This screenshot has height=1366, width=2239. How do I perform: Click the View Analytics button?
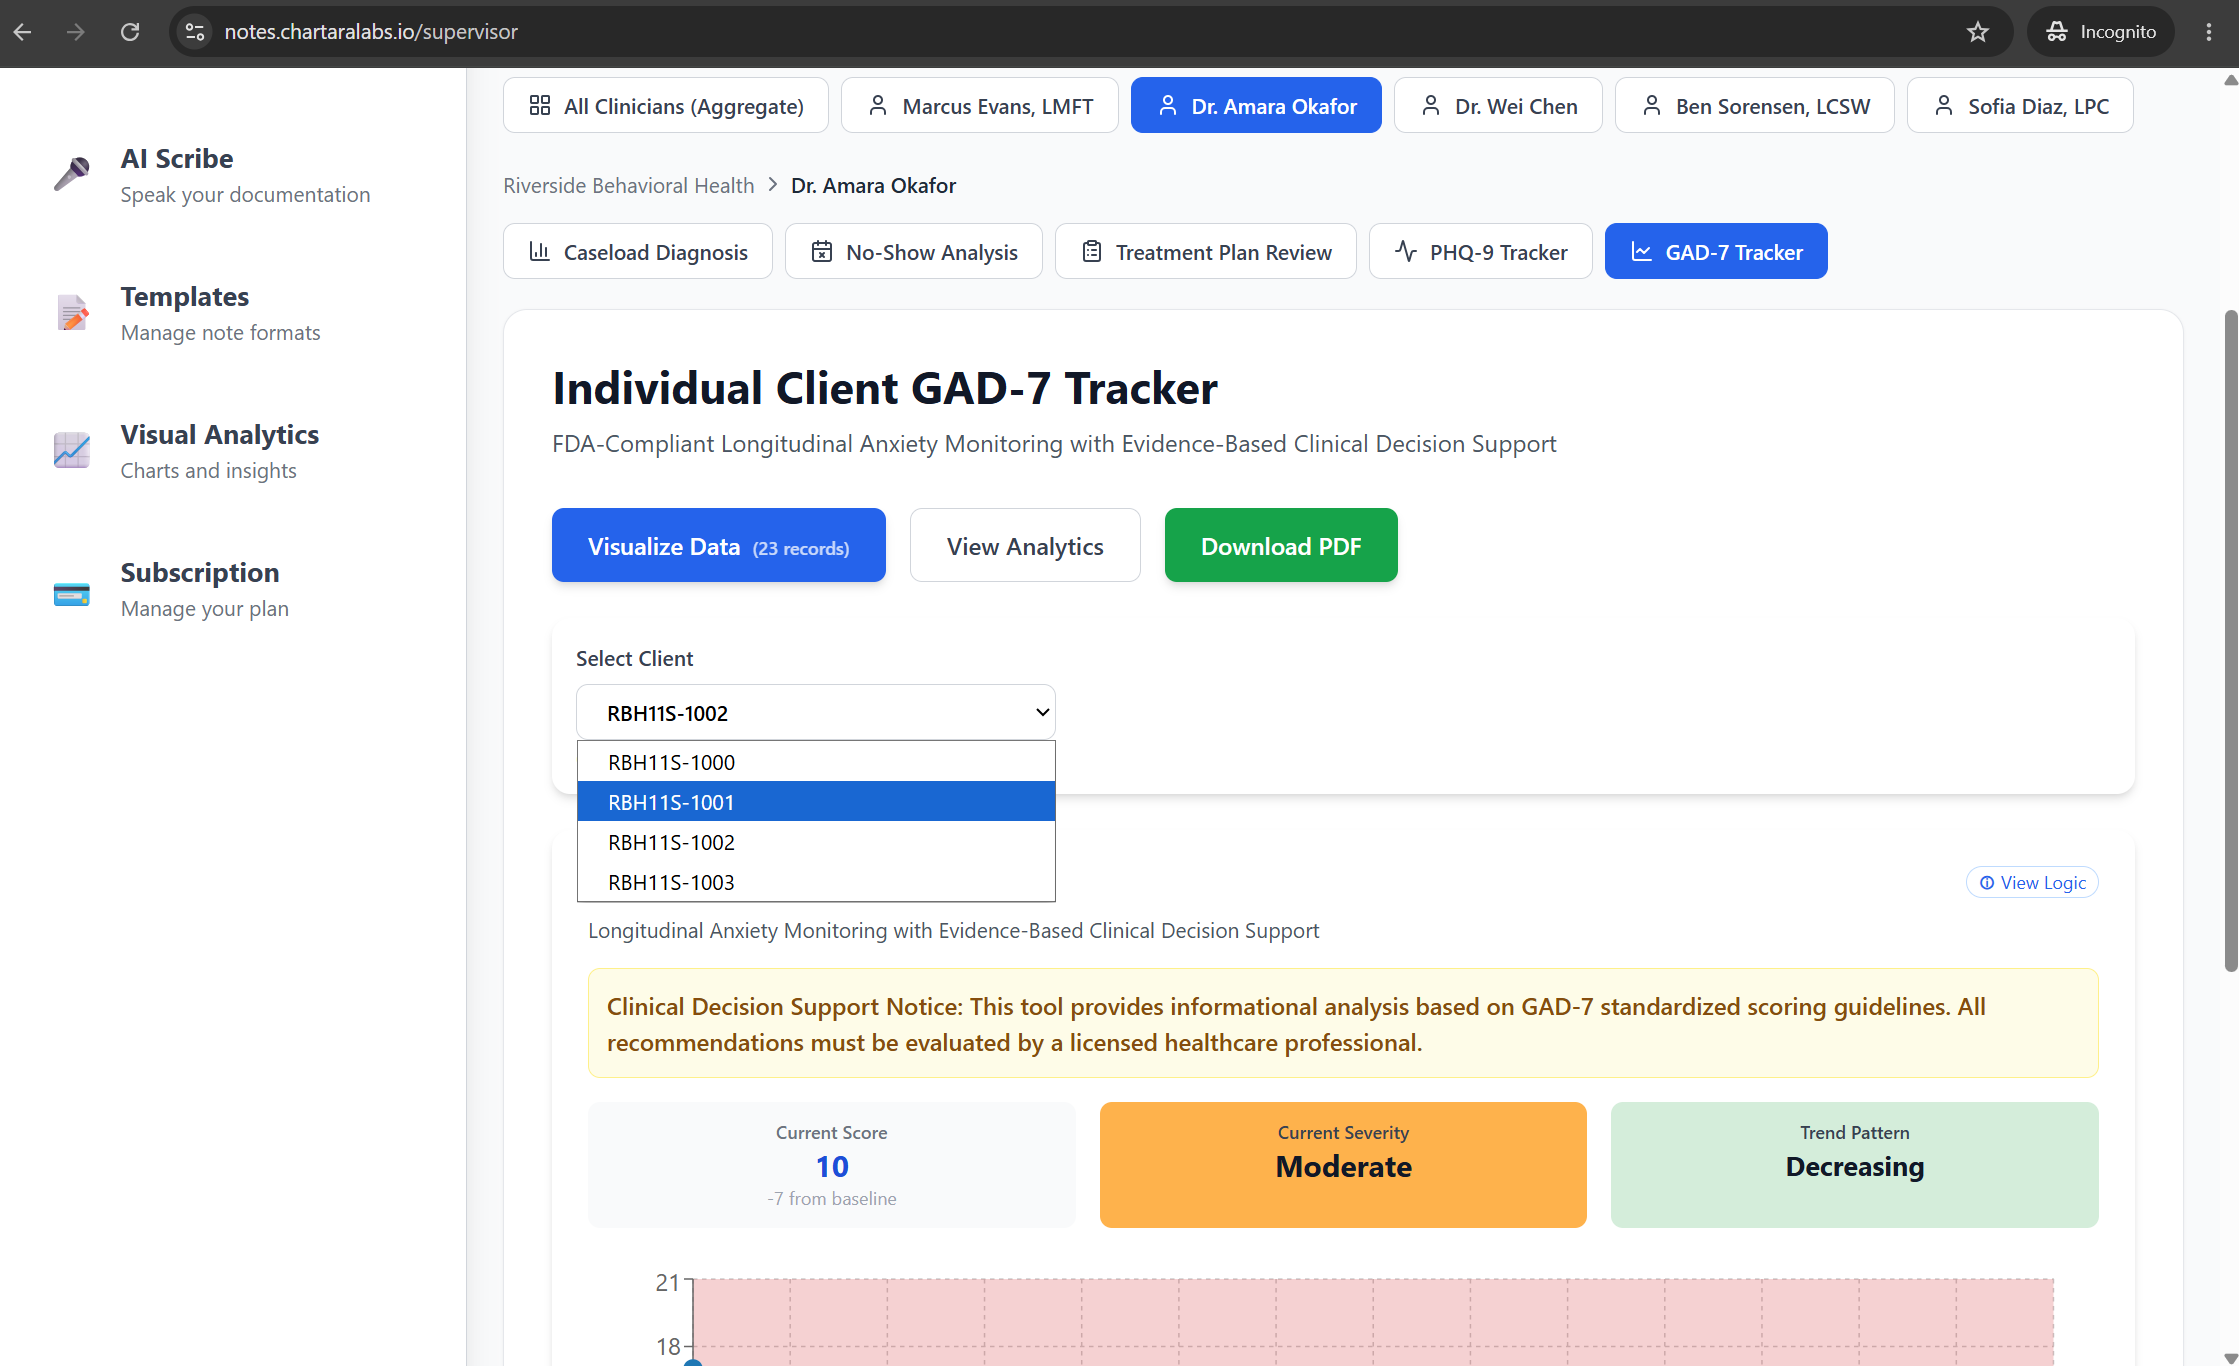1025,545
